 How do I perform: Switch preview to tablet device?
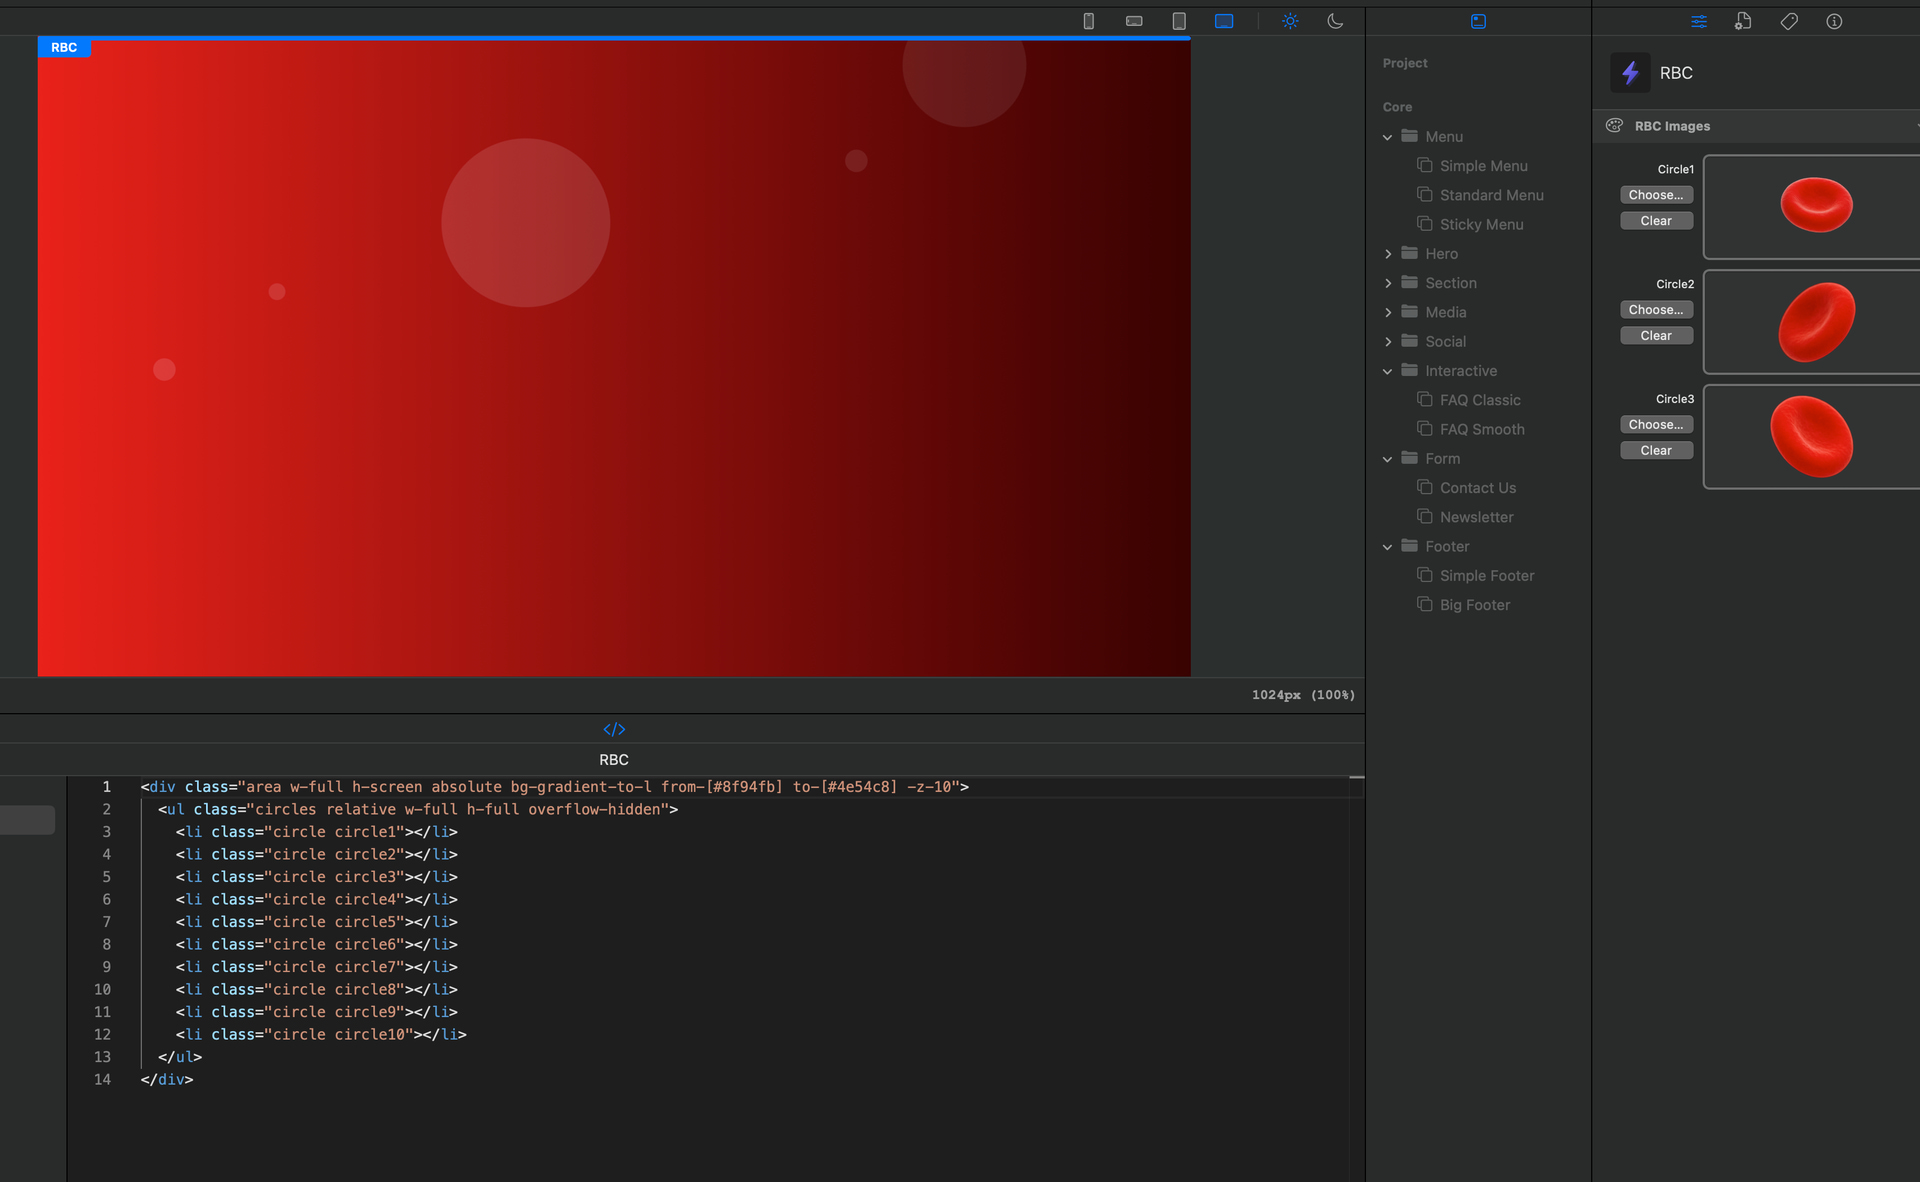[x=1179, y=21]
